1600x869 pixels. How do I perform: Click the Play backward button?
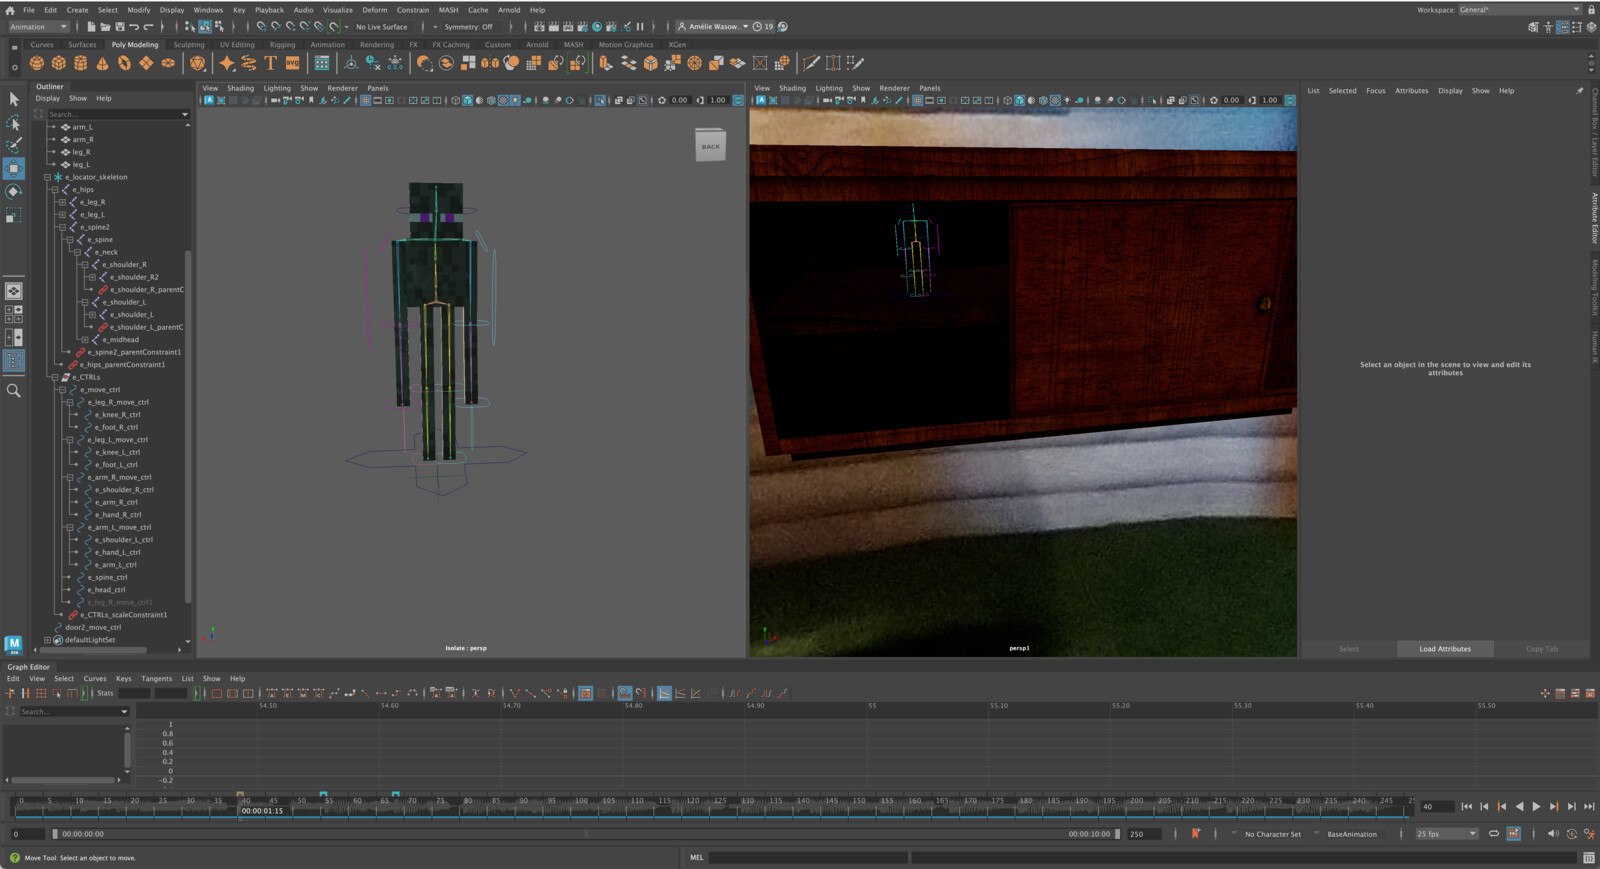click(x=1519, y=806)
